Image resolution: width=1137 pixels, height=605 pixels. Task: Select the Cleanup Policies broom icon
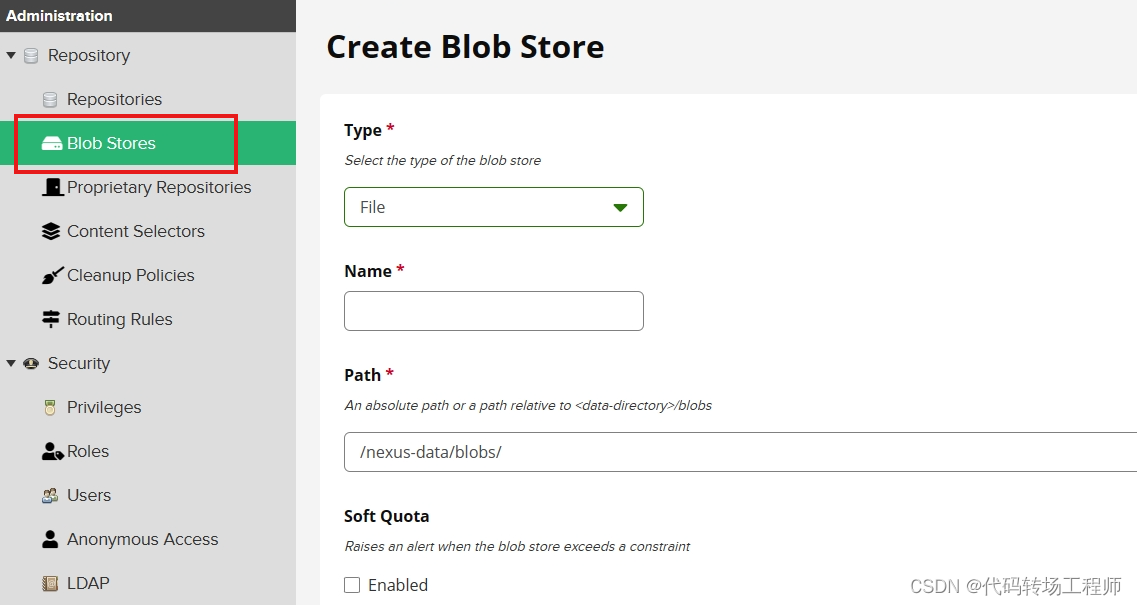point(52,275)
